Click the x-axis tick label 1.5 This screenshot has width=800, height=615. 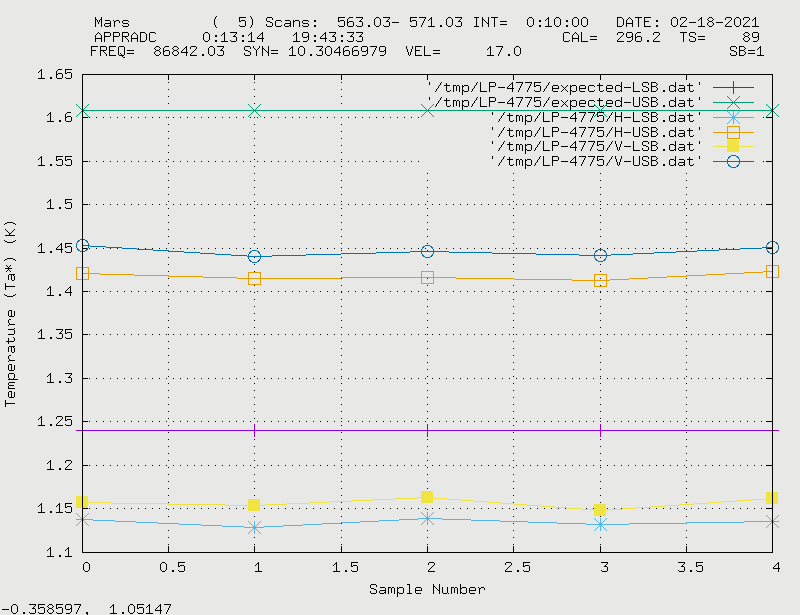tap(345, 567)
